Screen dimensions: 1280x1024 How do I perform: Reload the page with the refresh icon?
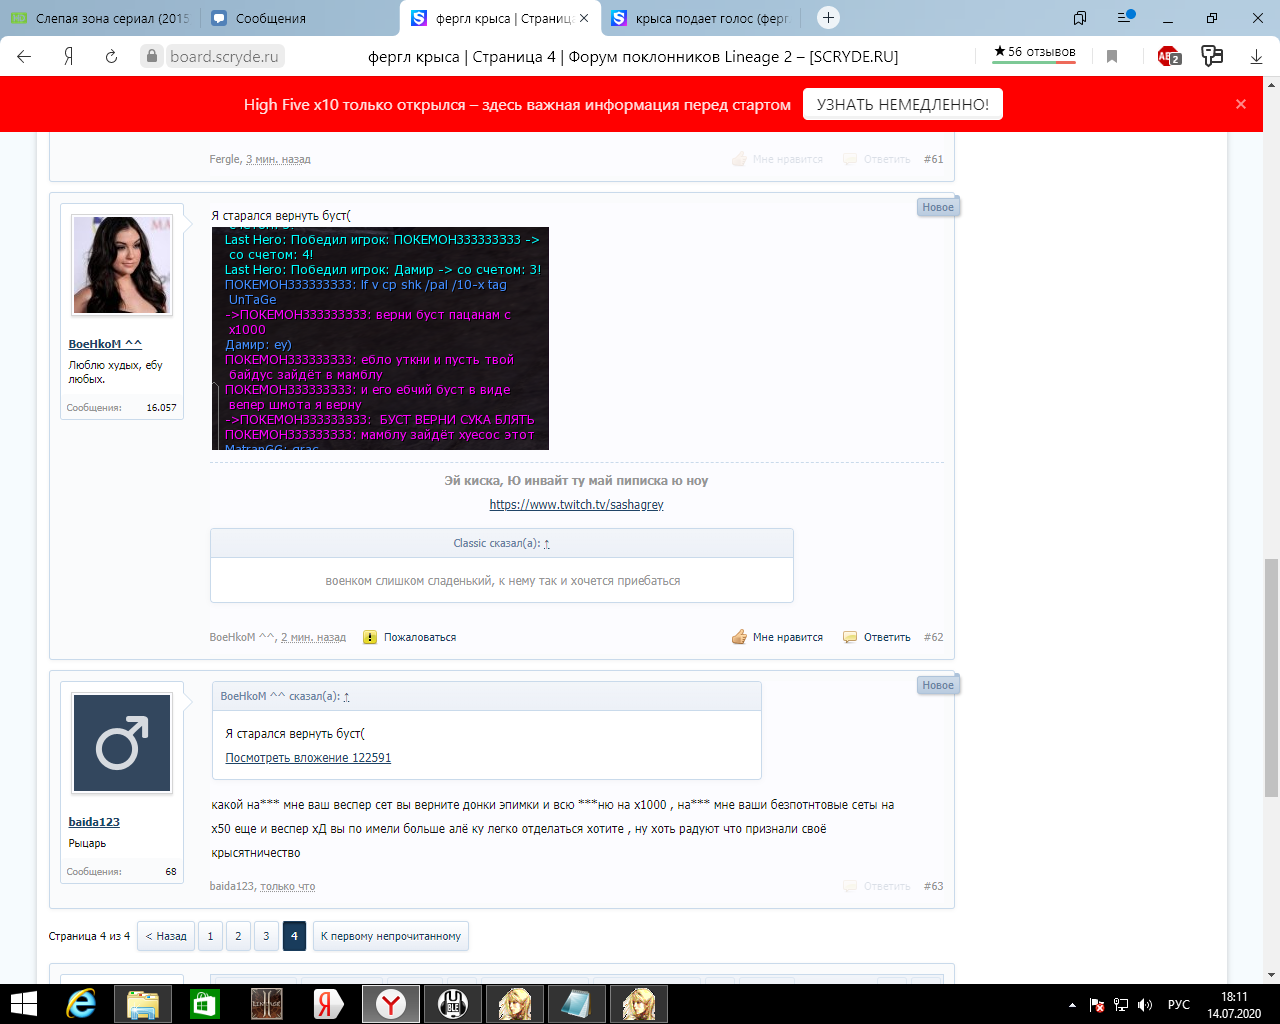click(x=110, y=56)
